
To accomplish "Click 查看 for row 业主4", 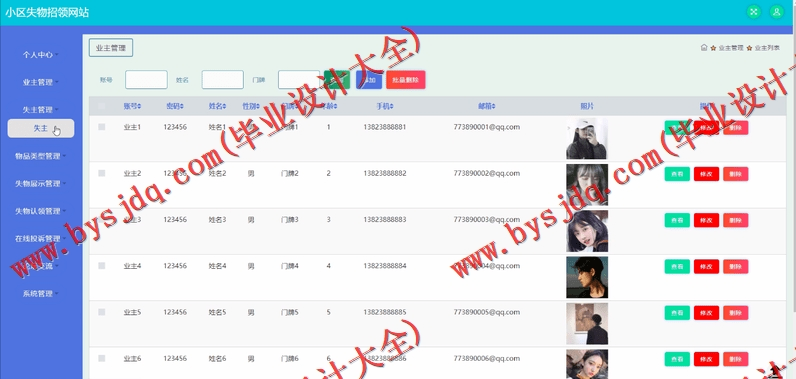I will pos(677,266).
